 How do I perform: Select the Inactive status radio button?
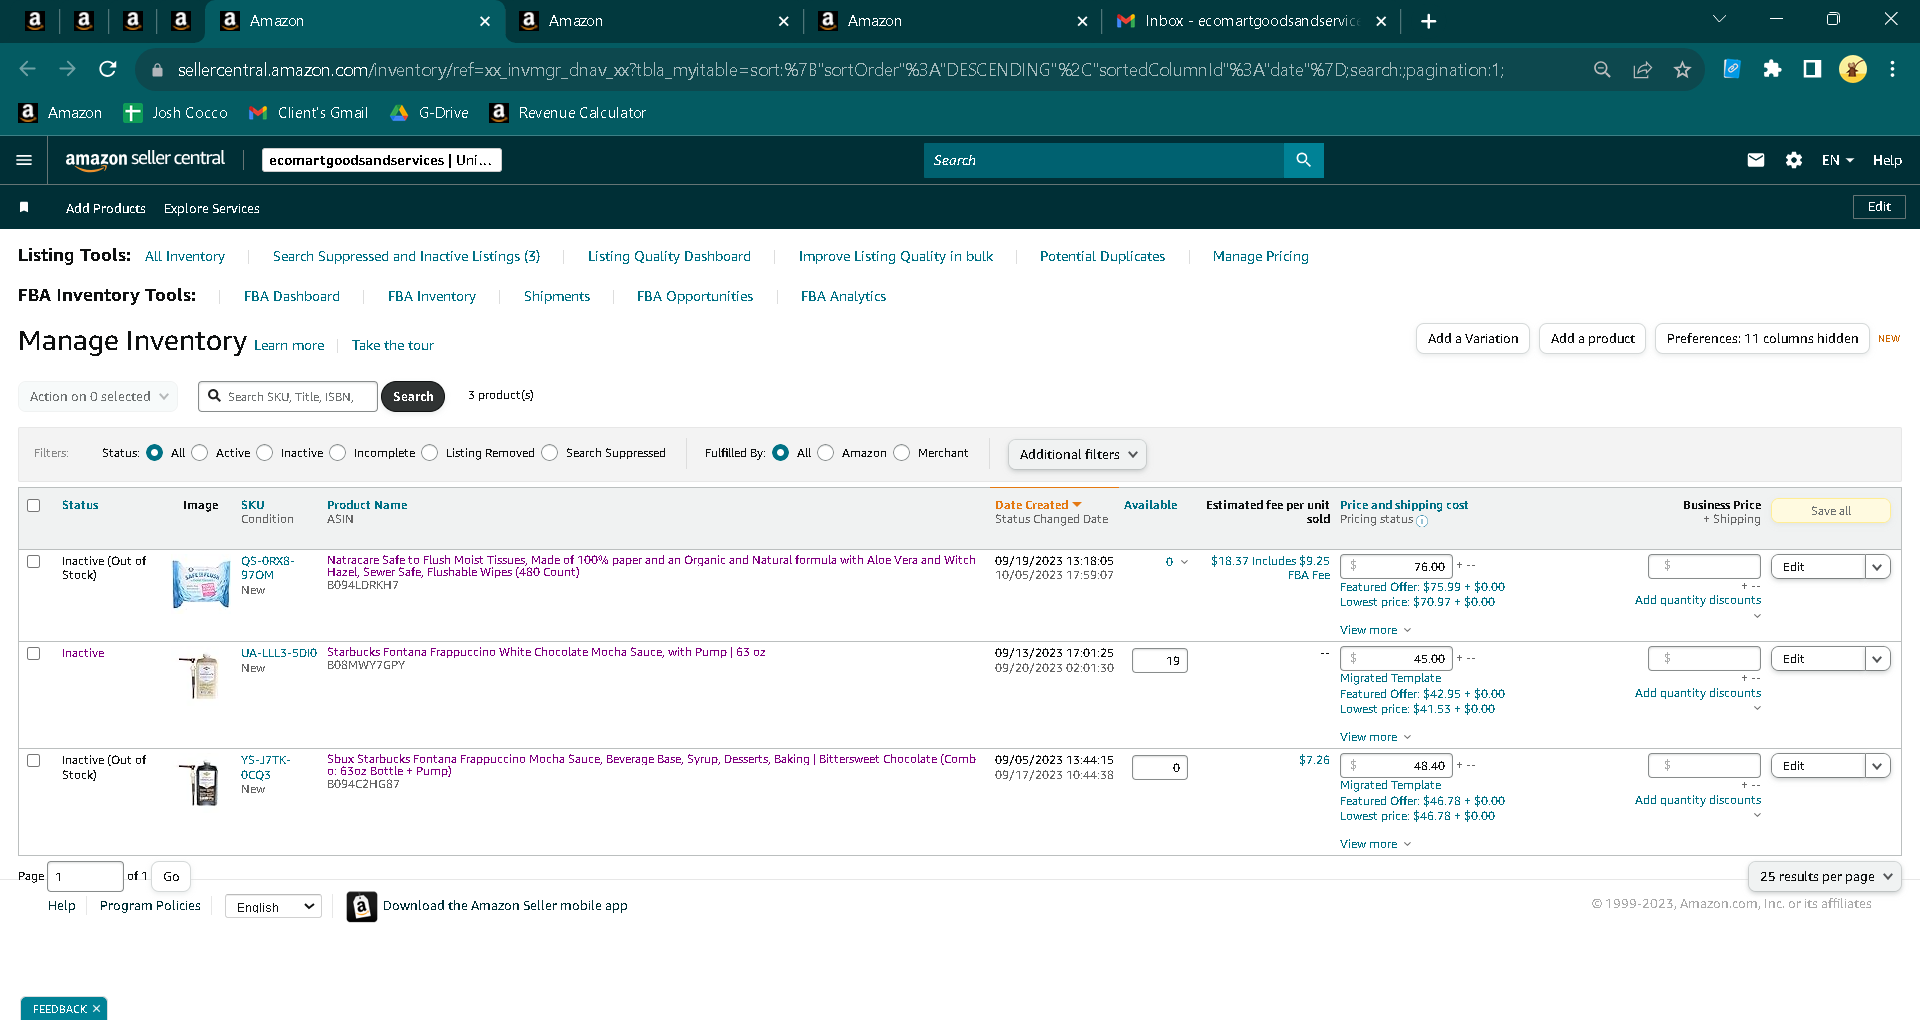click(x=265, y=453)
